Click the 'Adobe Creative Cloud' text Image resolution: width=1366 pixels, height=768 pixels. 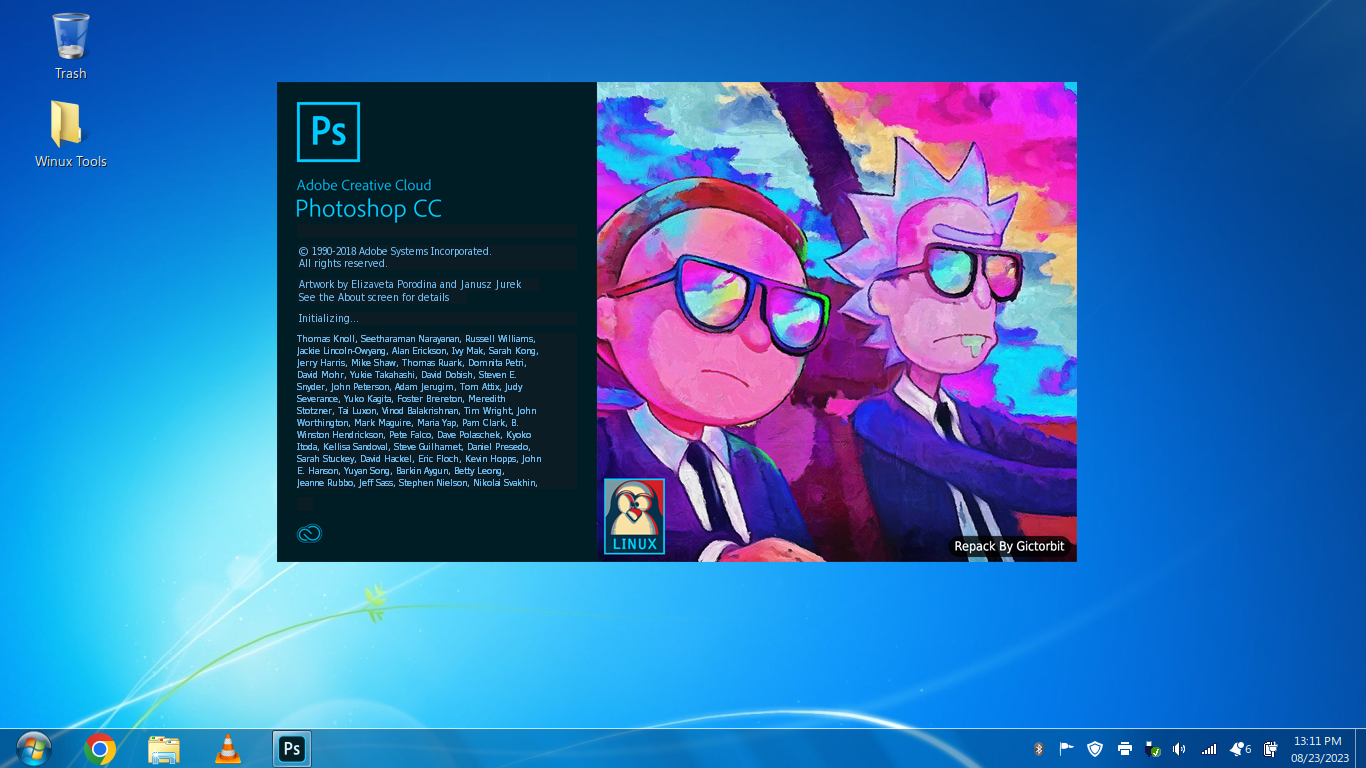364,185
